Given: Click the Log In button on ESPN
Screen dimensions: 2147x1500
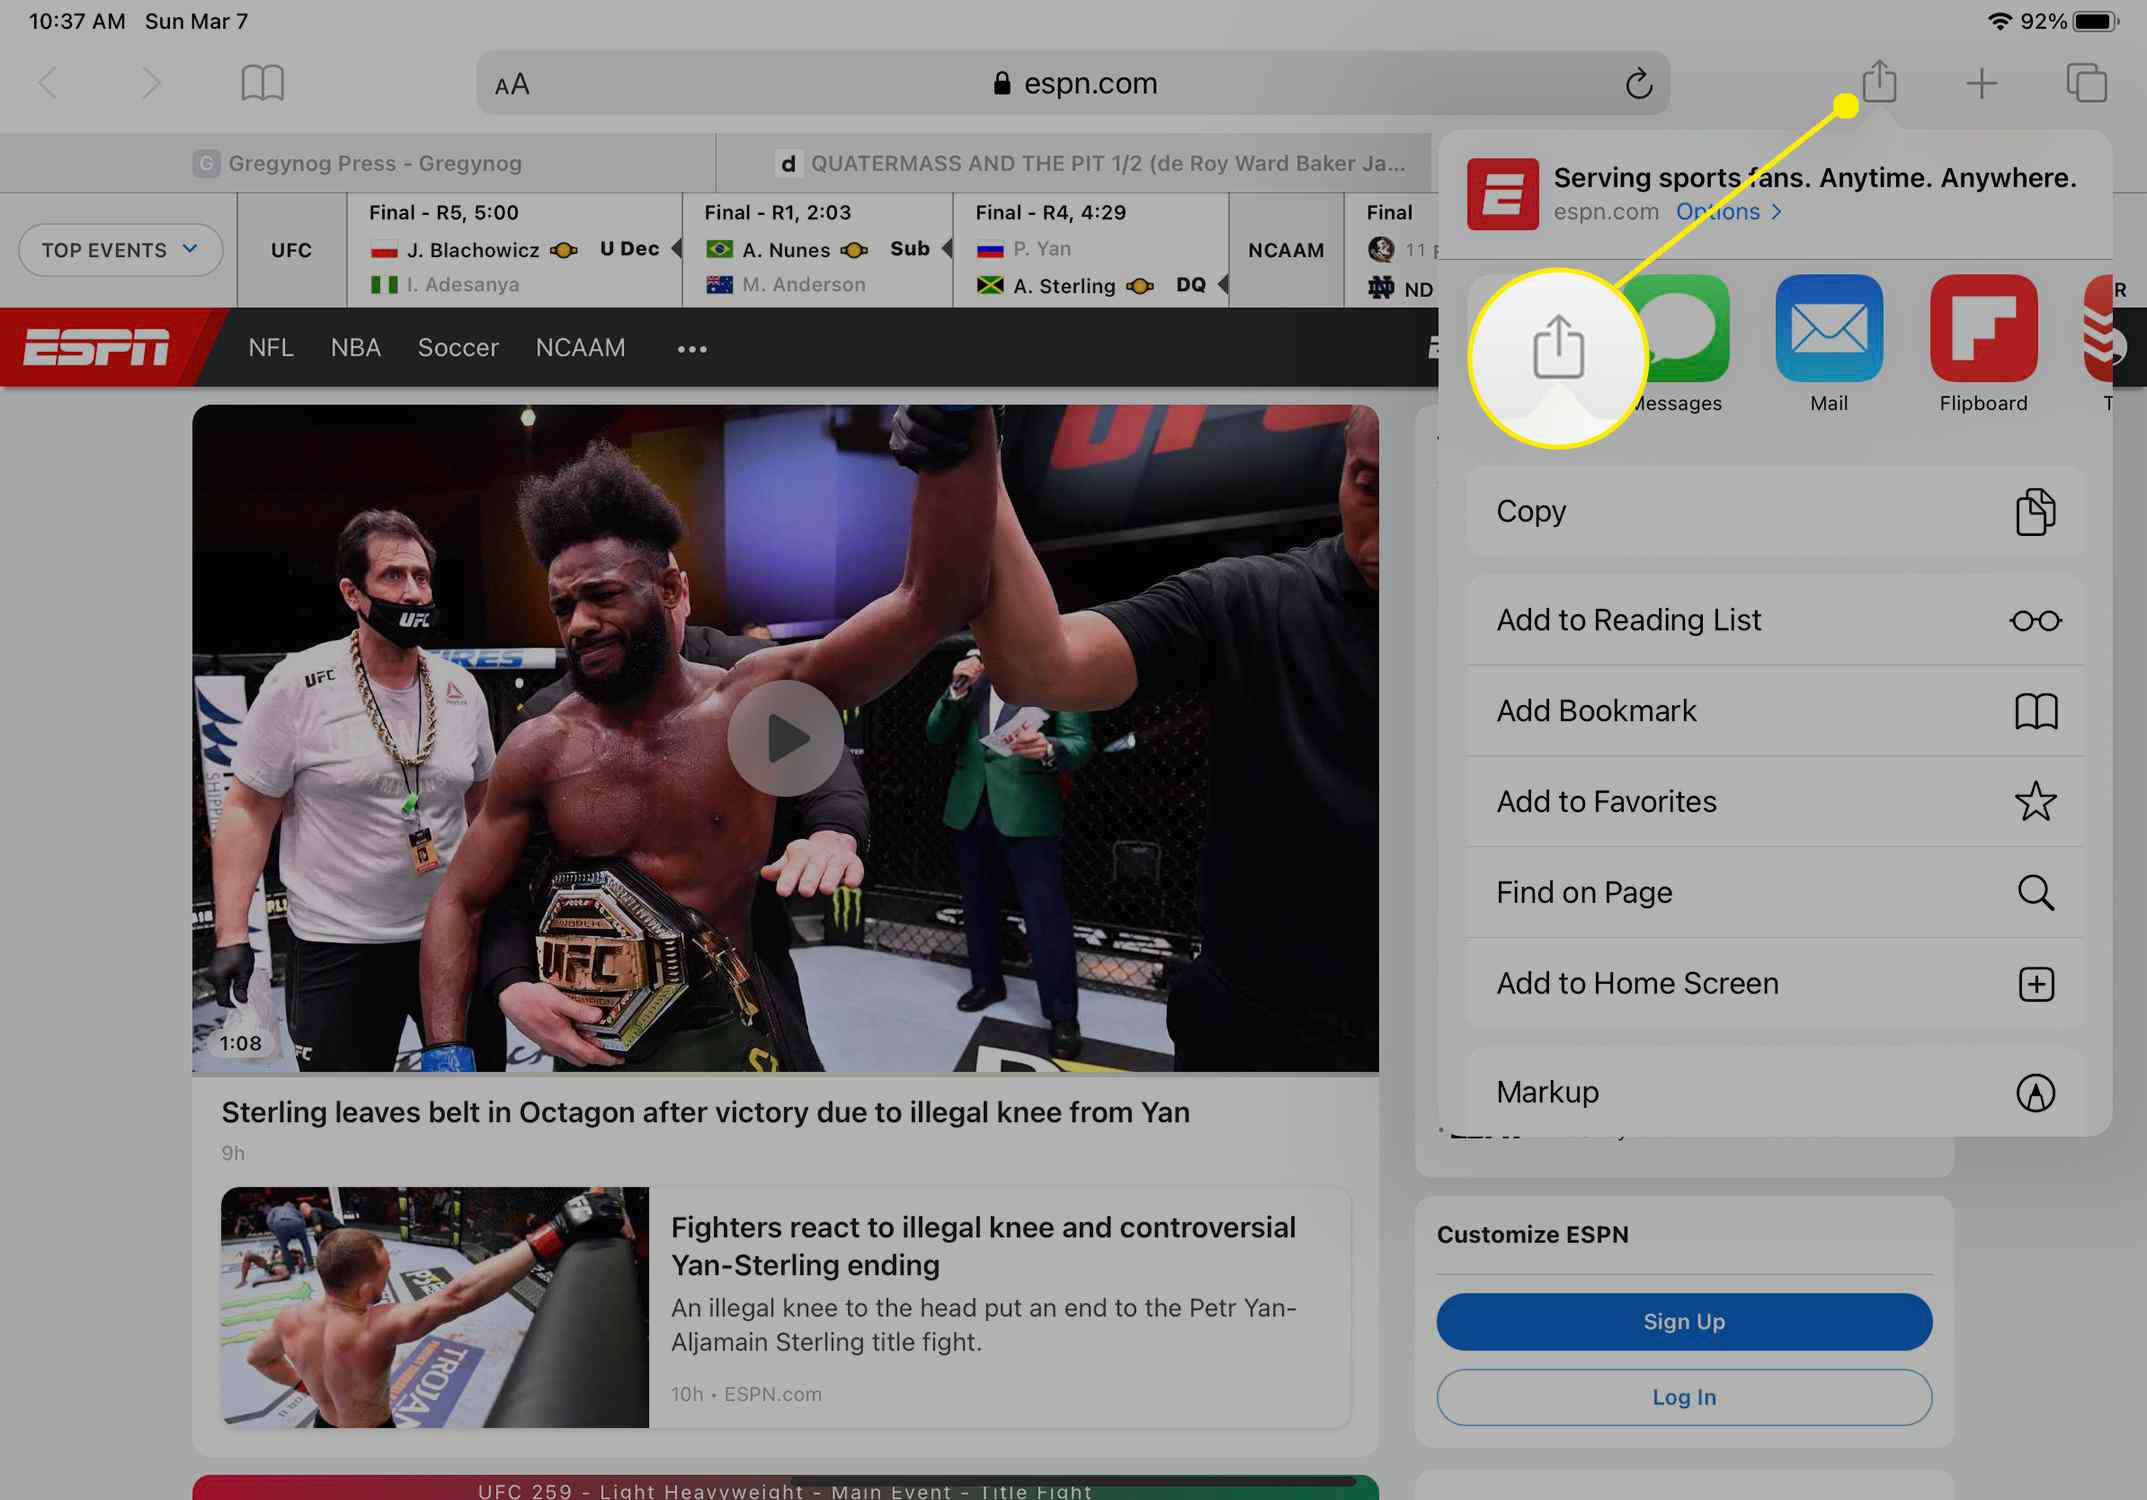Looking at the screenshot, I should pyautogui.click(x=1684, y=1397).
